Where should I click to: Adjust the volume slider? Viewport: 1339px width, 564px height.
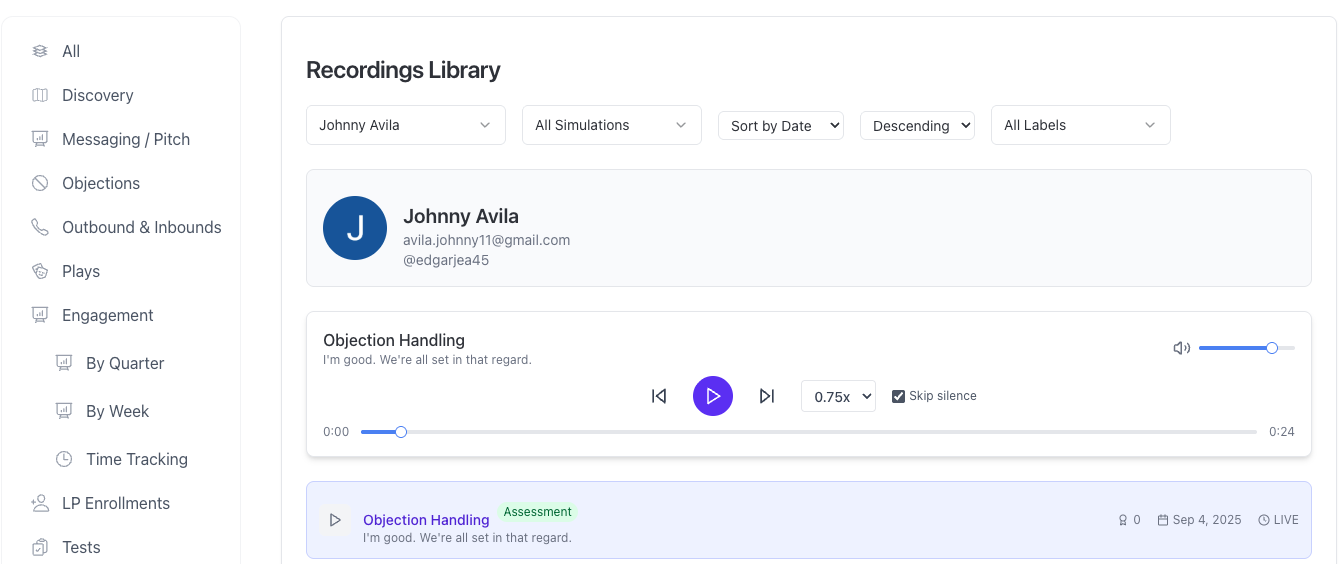pyautogui.click(x=1247, y=348)
